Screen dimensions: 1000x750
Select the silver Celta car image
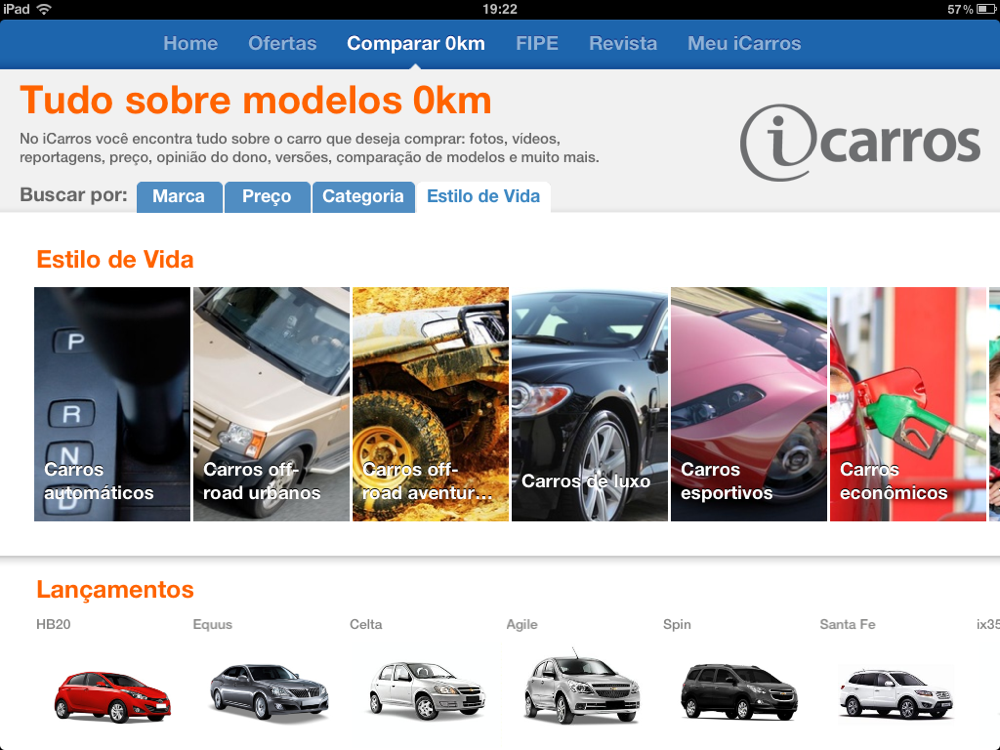coord(426,691)
